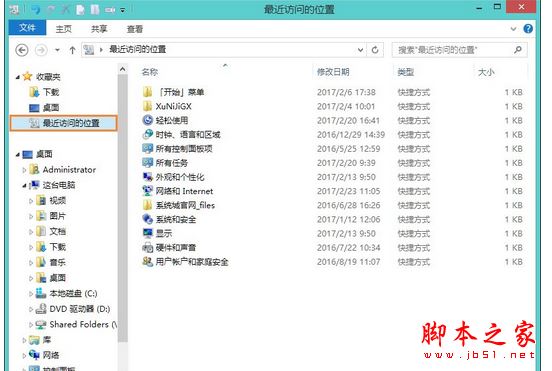The width and height of the screenshot is (552, 371).
Task: Select 这台电脑 in navigation pane
Action: 58,185
